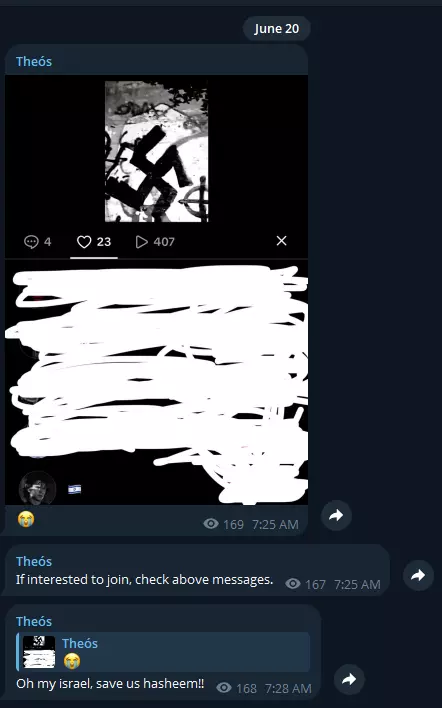Click the crying emoji reaction under the image
The image size is (442, 708).
(26, 519)
